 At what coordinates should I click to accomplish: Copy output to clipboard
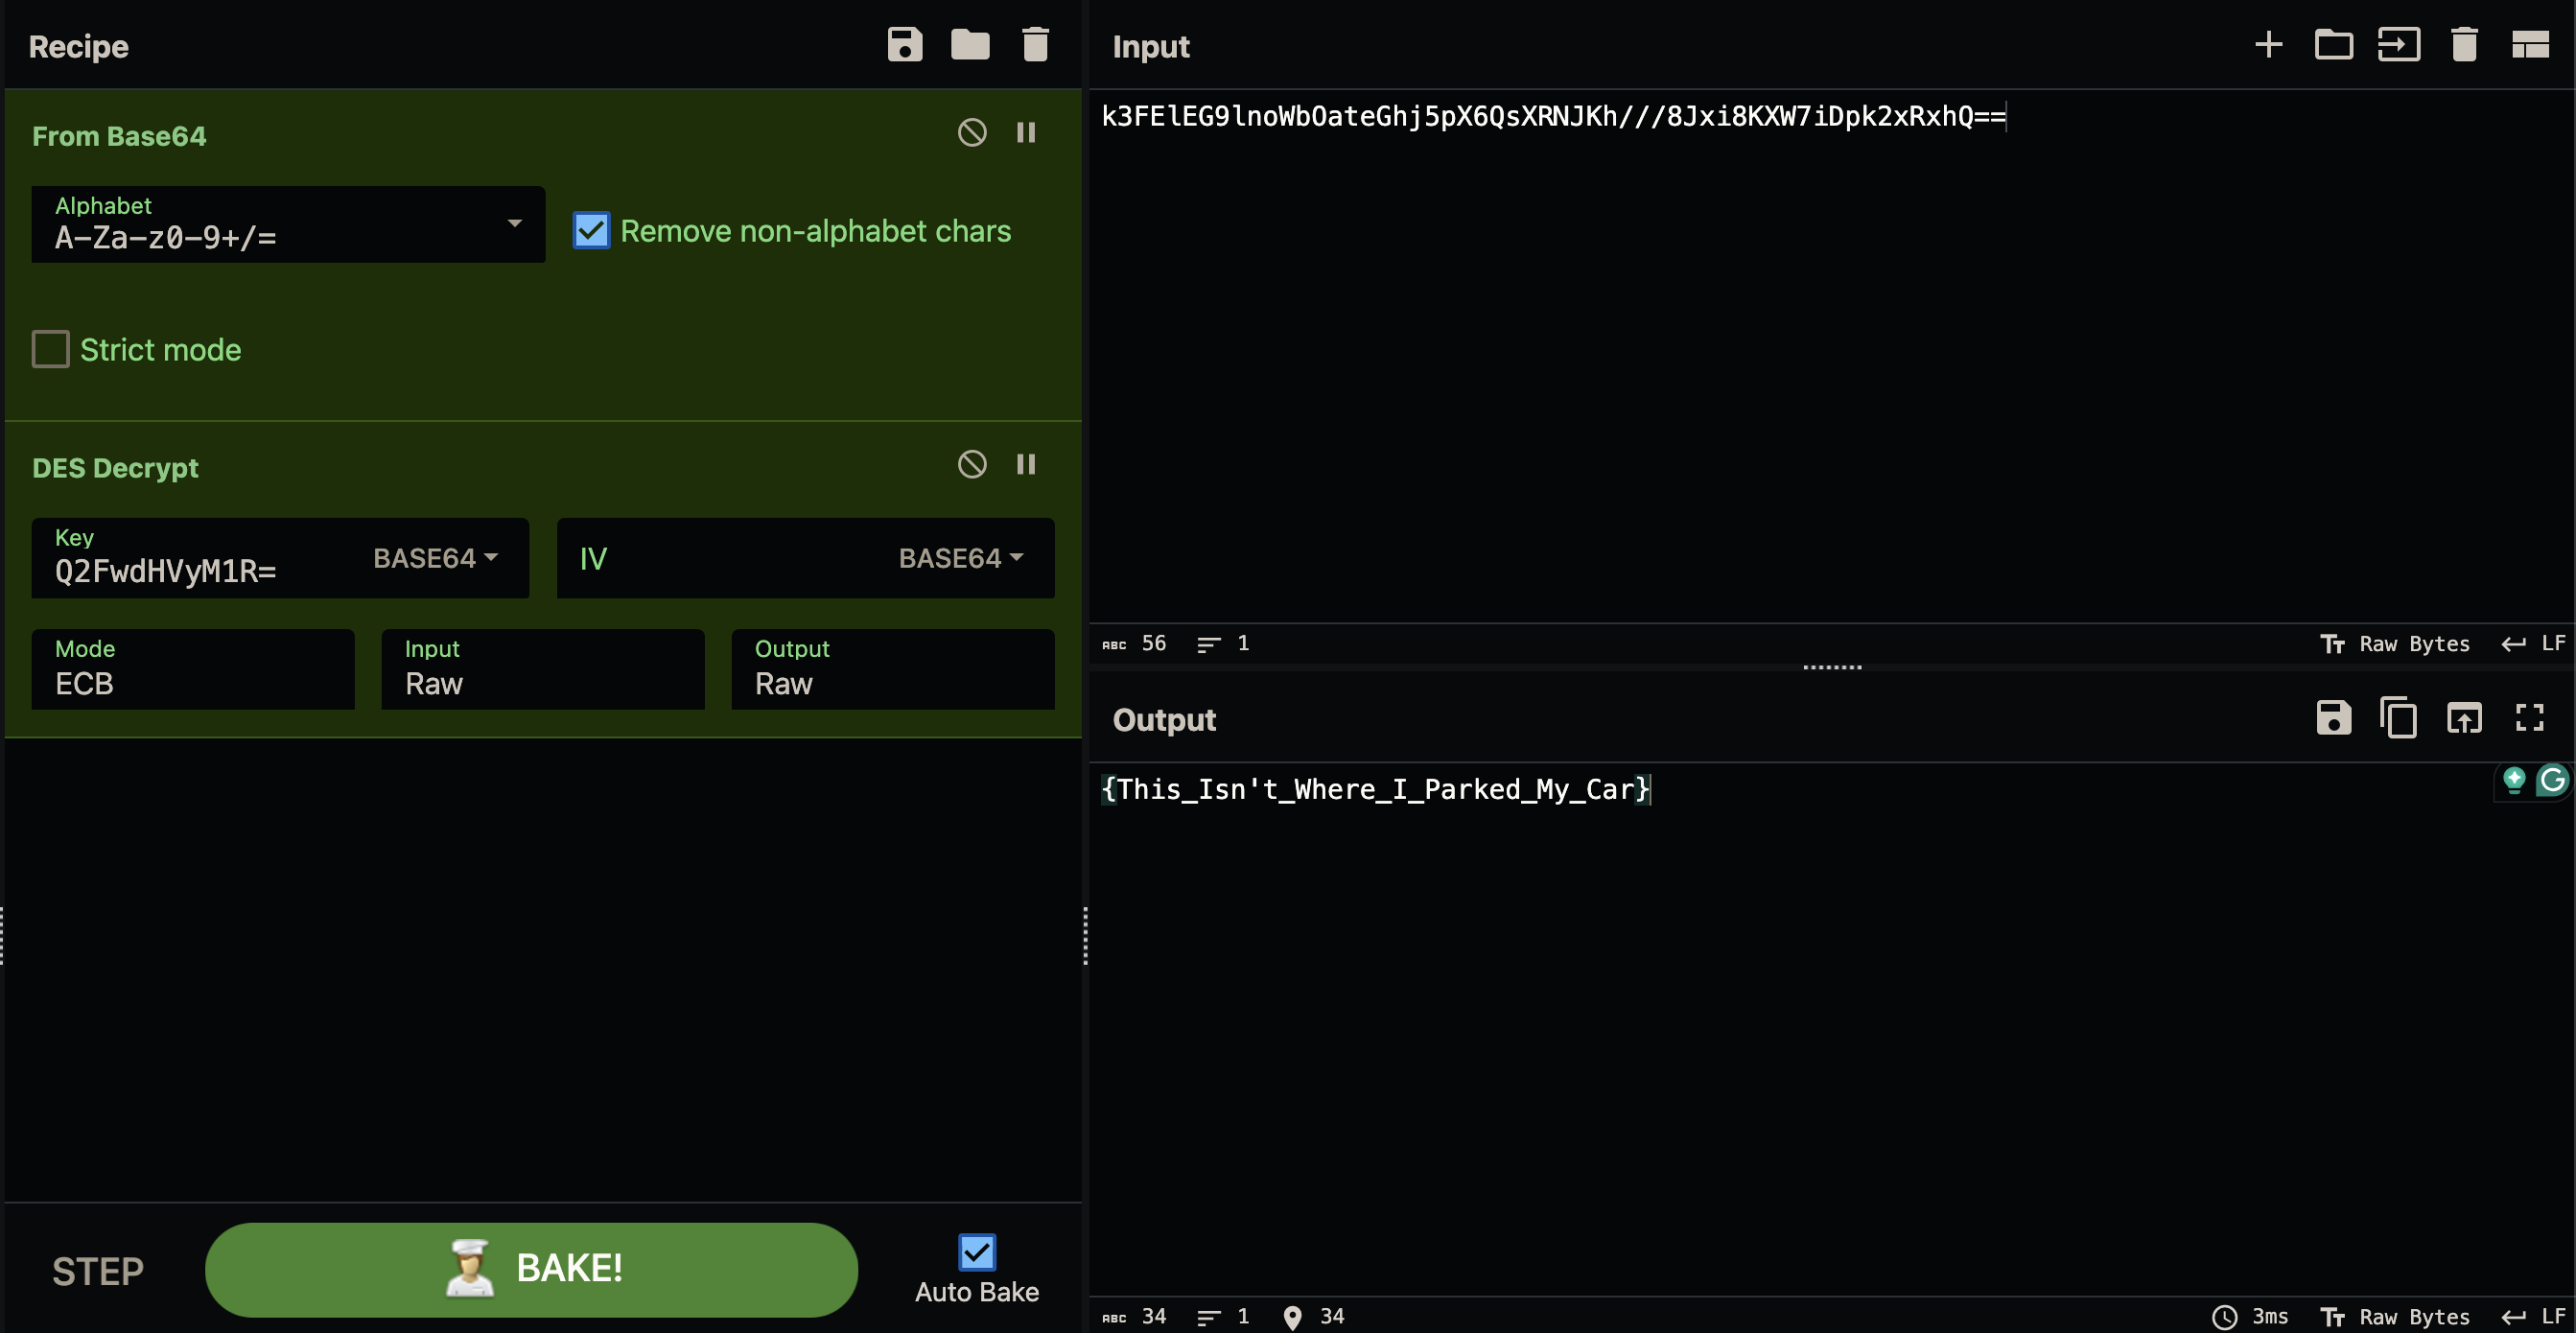tap(2398, 717)
